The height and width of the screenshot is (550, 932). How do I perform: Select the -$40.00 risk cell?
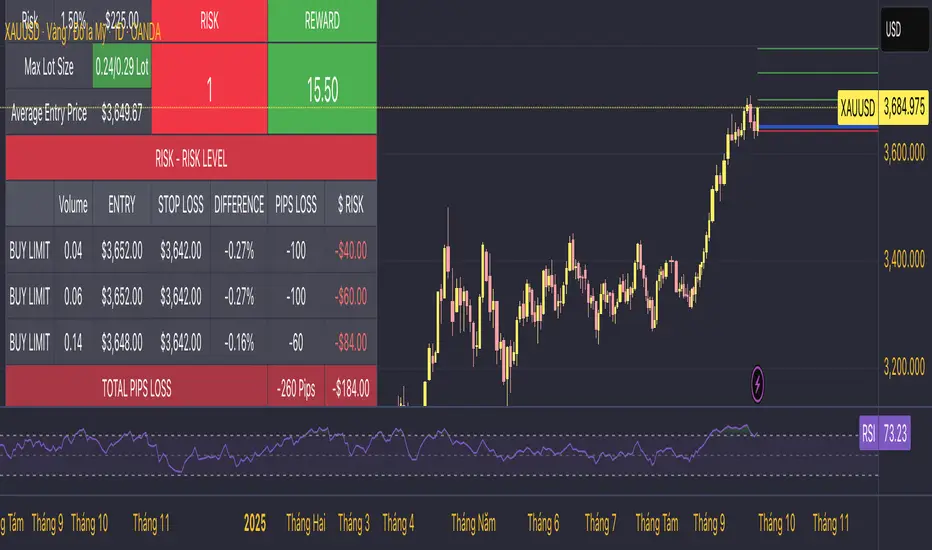351,250
